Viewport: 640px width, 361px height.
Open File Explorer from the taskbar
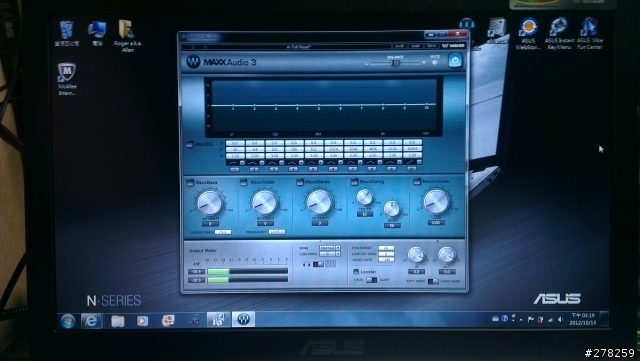pyautogui.click(x=118, y=321)
